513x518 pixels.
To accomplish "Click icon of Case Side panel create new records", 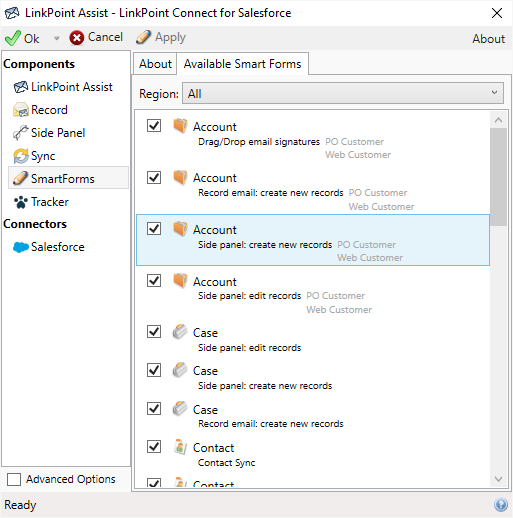I will pyautogui.click(x=180, y=370).
